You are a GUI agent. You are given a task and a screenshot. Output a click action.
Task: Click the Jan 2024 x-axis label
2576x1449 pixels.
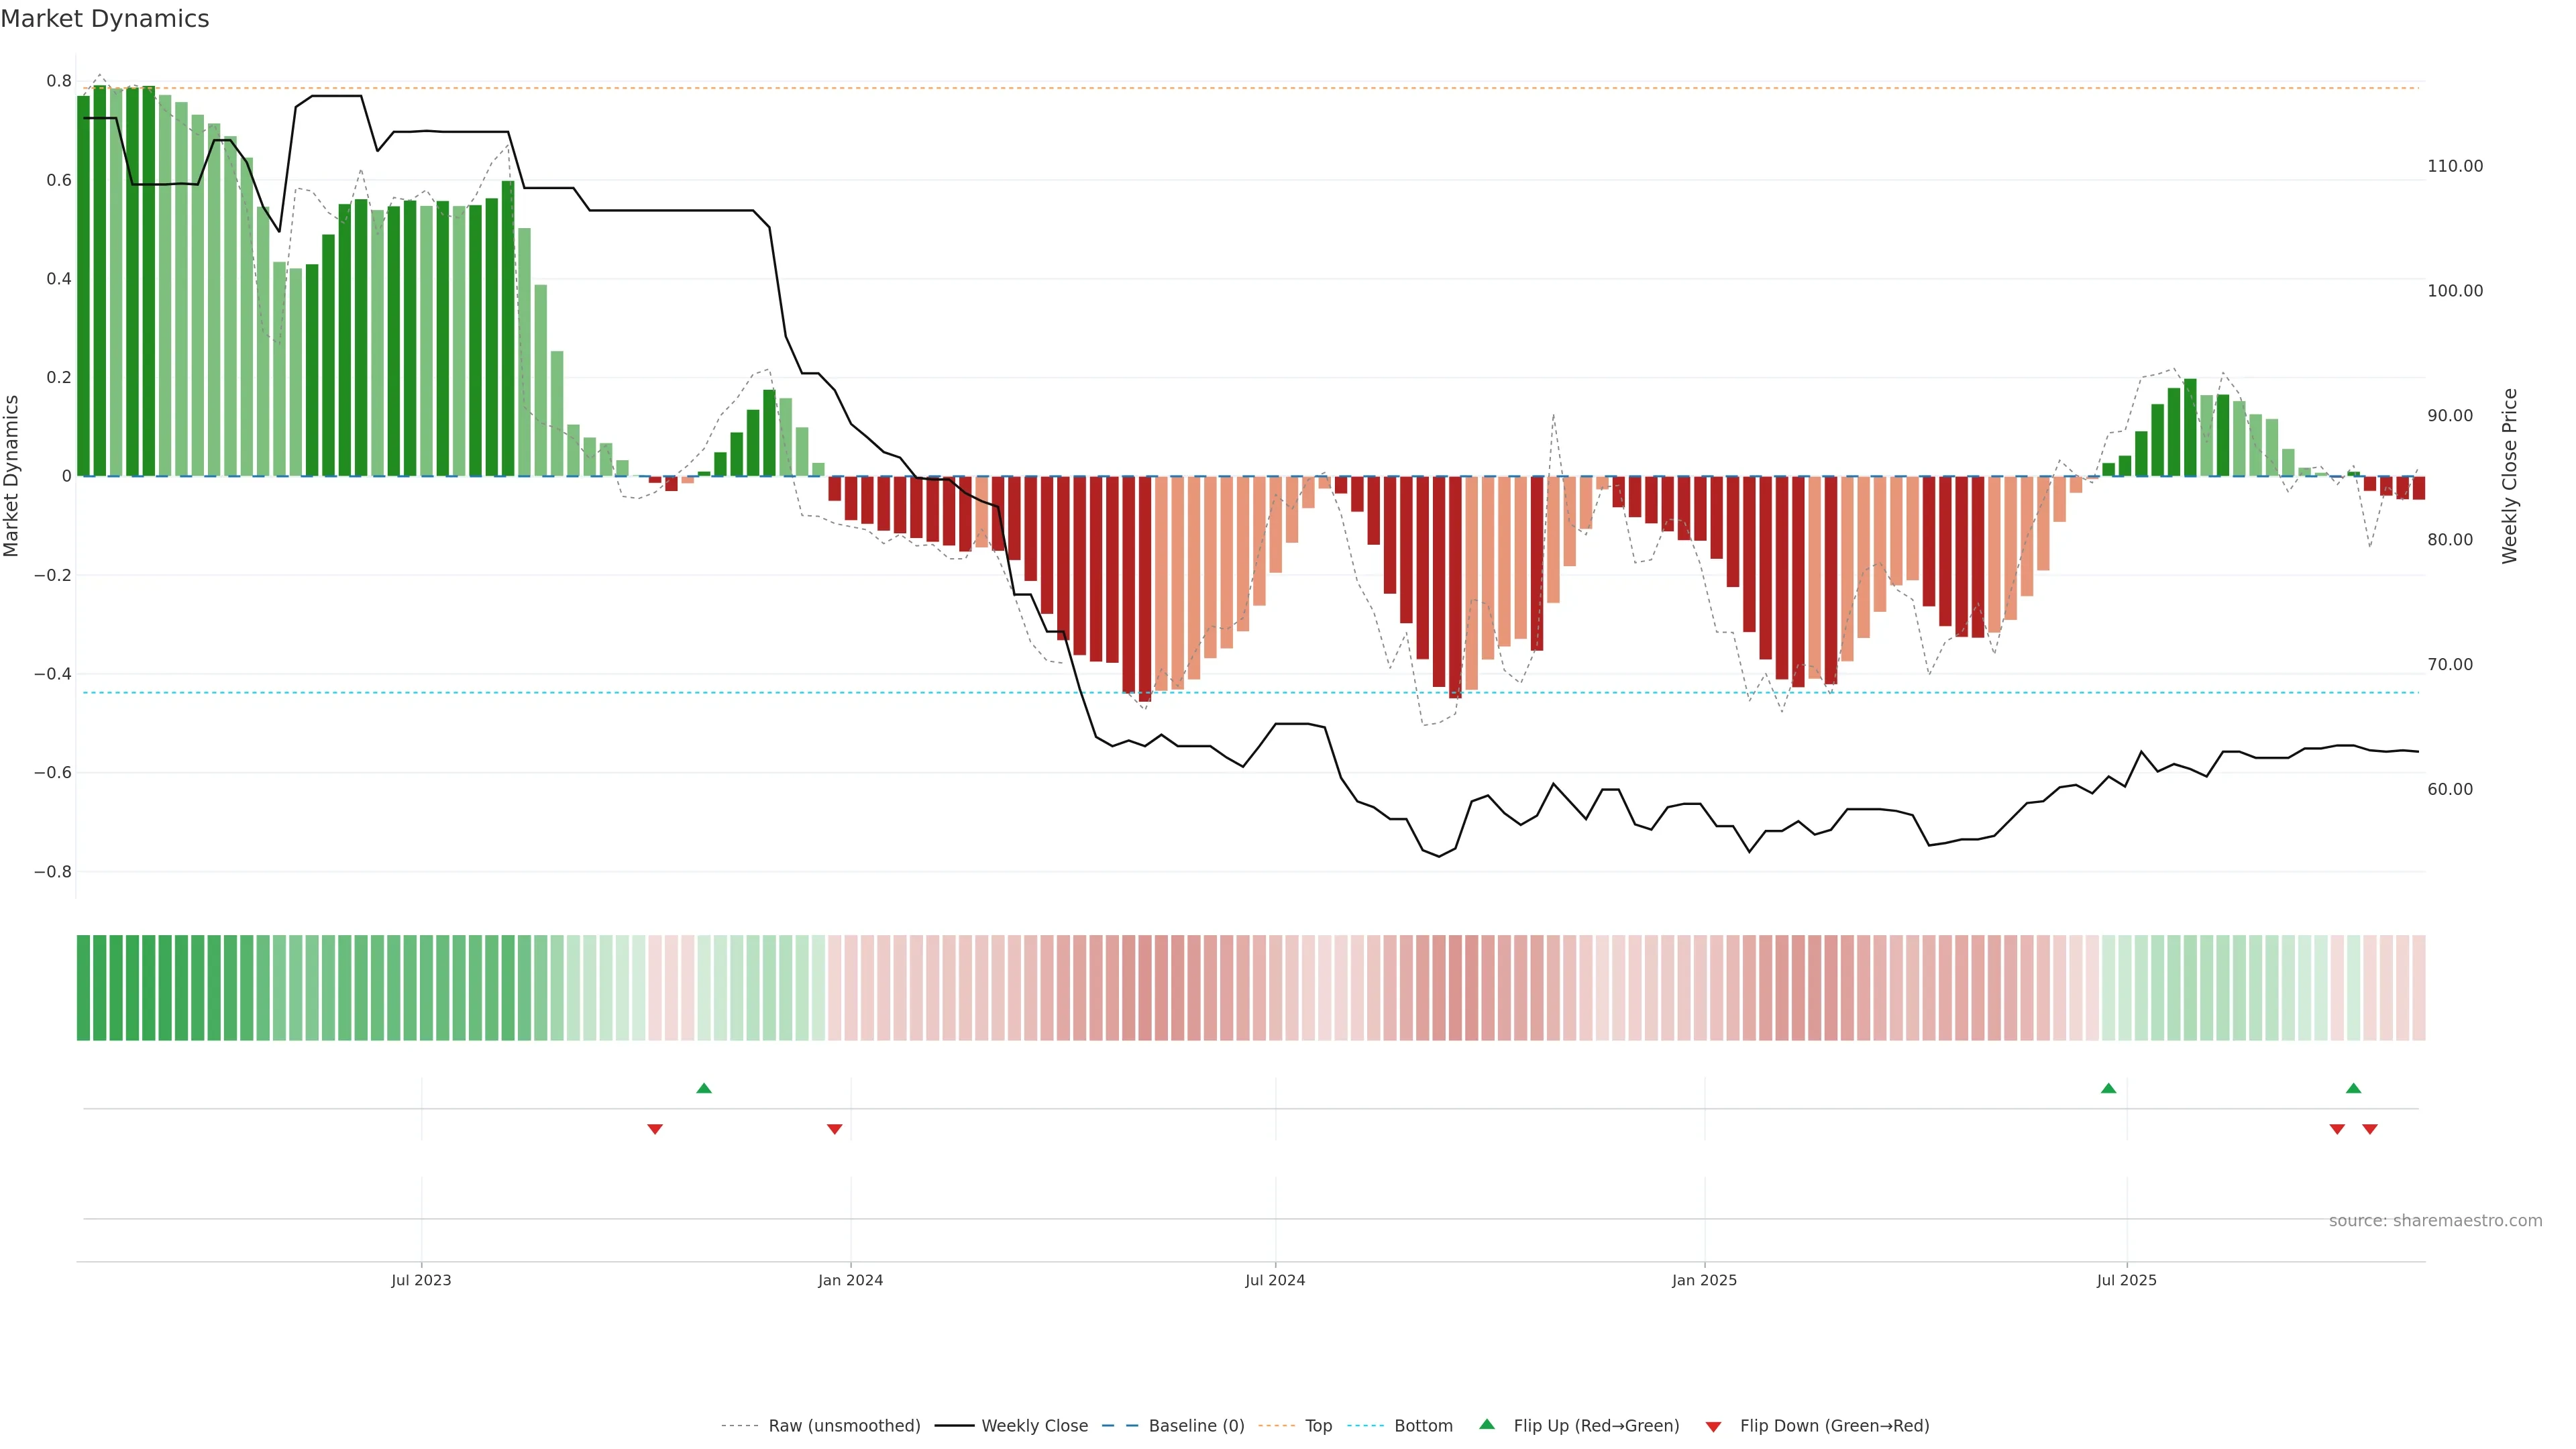(850, 1280)
